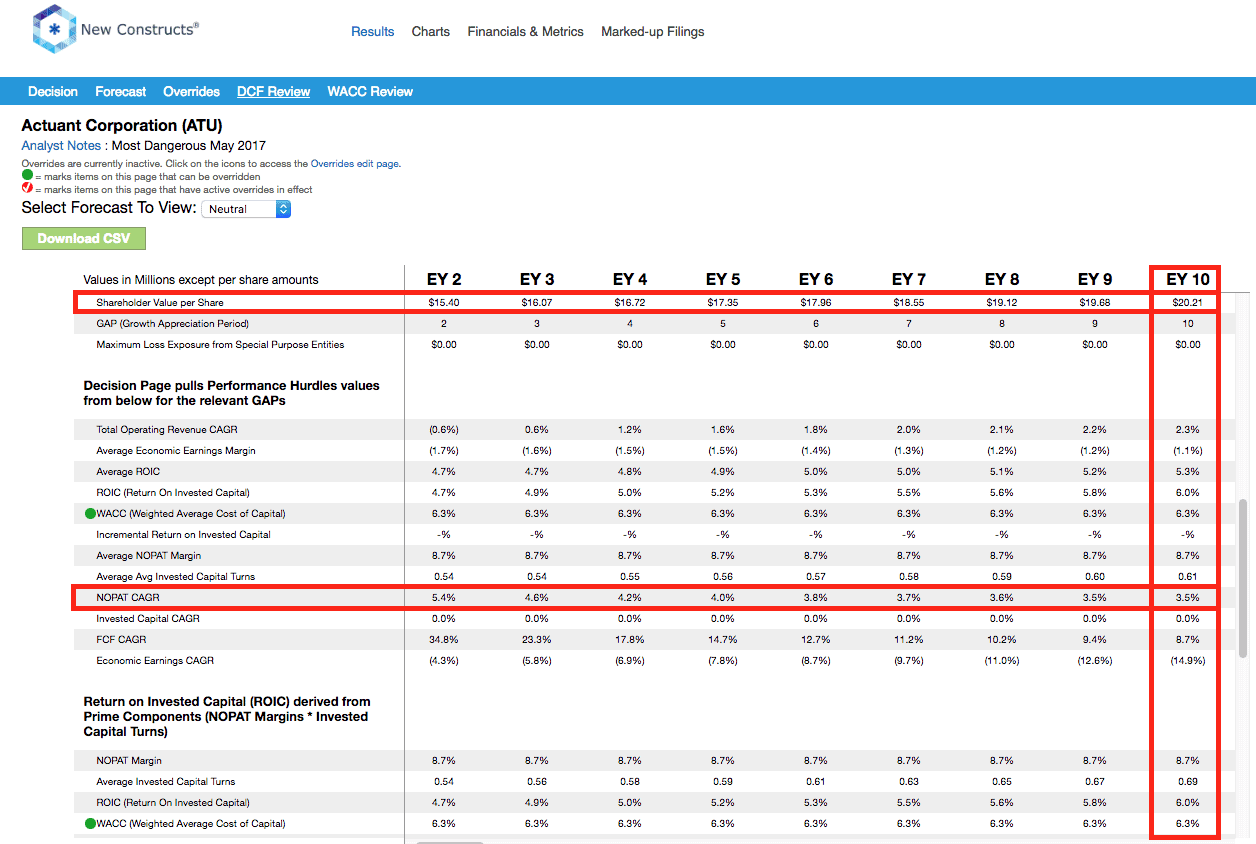Click the Average Invested Capital Turns row label
The width and height of the screenshot is (1256, 844).
coord(166,782)
